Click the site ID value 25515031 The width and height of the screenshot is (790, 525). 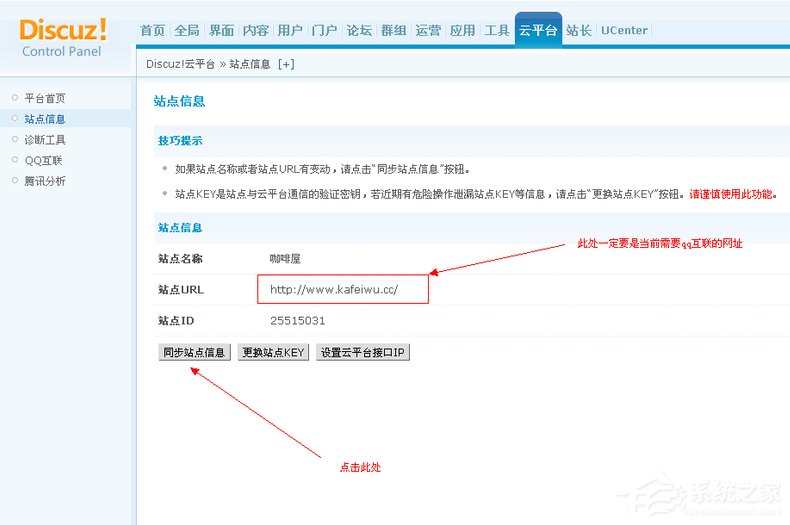pyautogui.click(x=297, y=320)
